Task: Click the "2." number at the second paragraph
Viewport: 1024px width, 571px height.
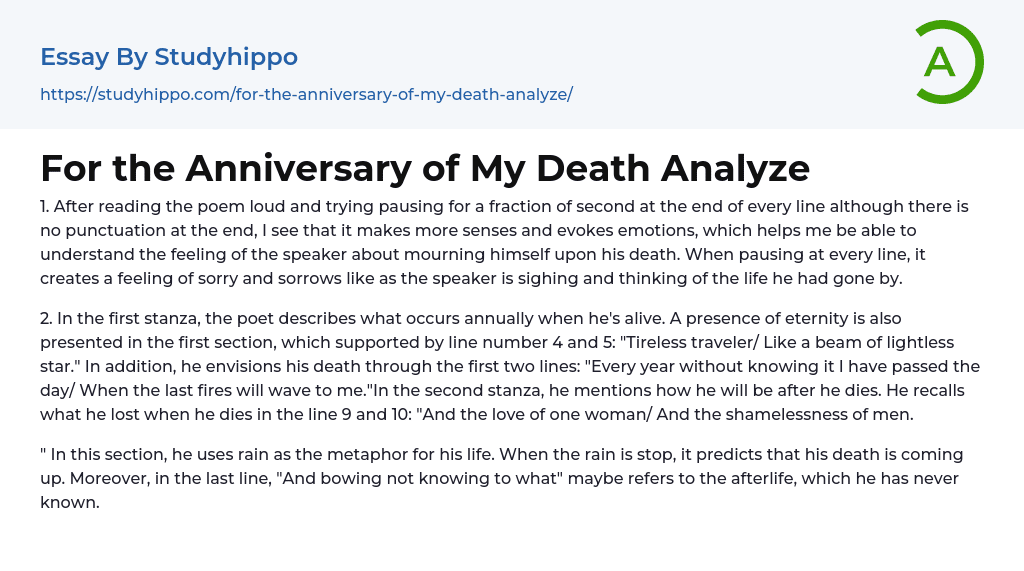Action: tap(47, 318)
